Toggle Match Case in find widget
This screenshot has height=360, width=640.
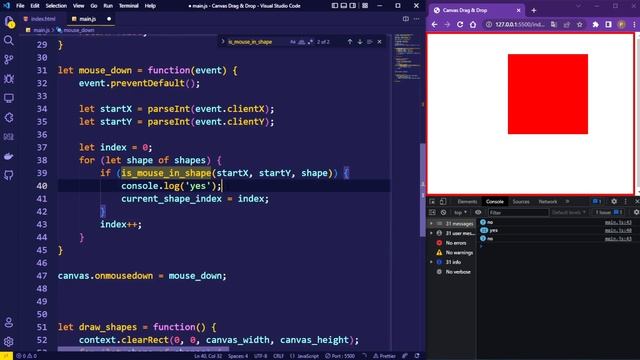[293, 42]
